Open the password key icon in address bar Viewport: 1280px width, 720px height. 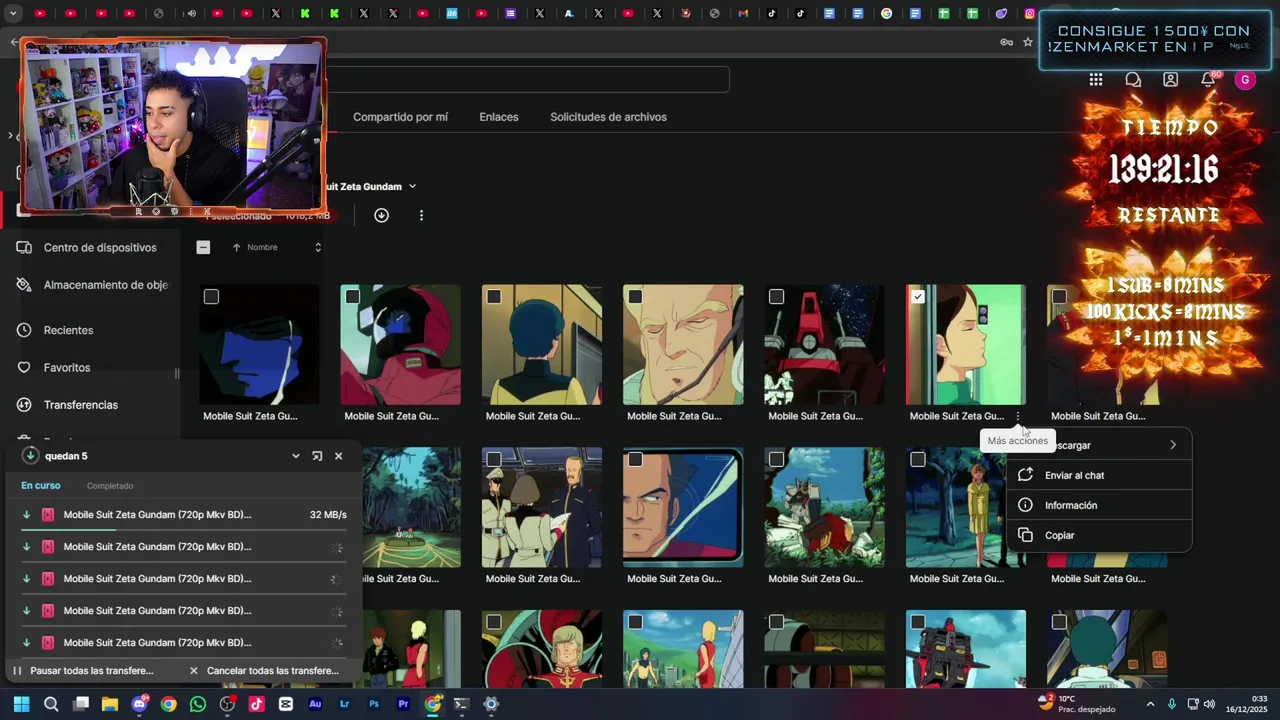click(1006, 42)
